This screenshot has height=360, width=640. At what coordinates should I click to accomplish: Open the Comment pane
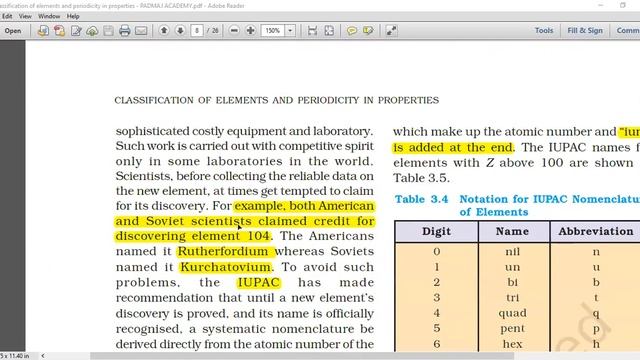point(628,31)
